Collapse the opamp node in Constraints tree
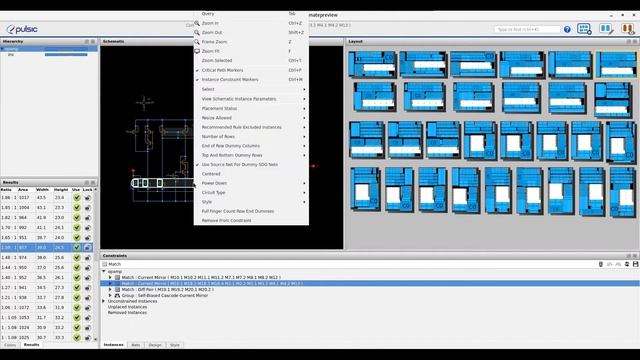Screen dimensions: 640x360 click(104, 271)
